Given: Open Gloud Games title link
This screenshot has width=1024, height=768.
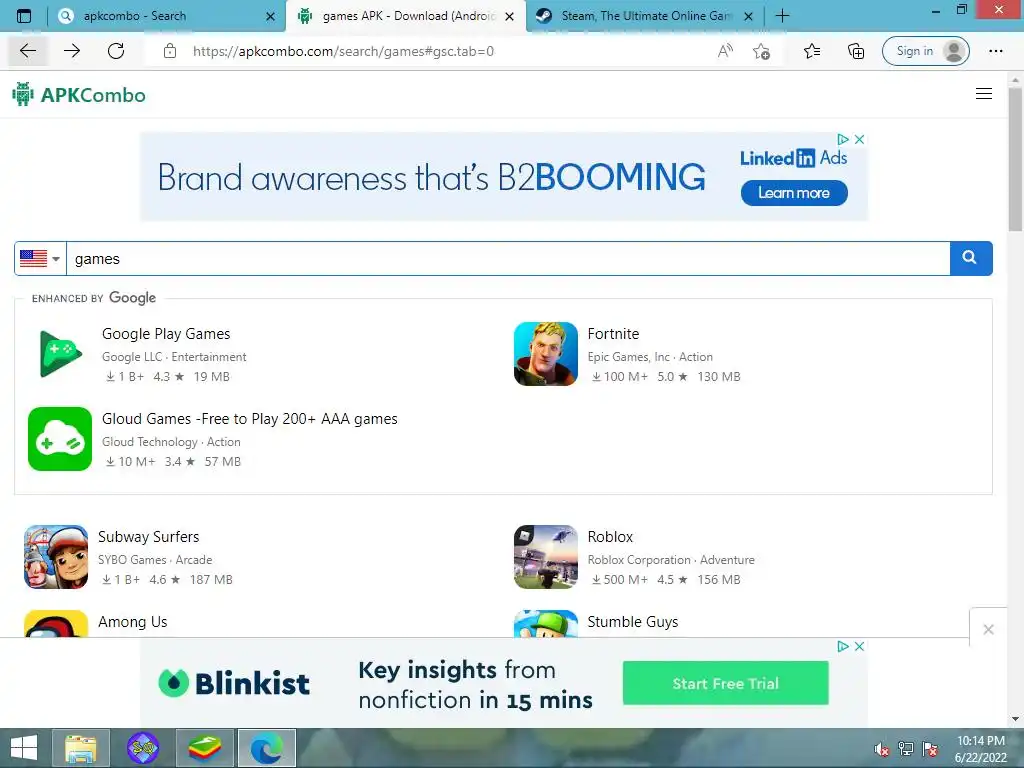Looking at the screenshot, I should click(249, 419).
